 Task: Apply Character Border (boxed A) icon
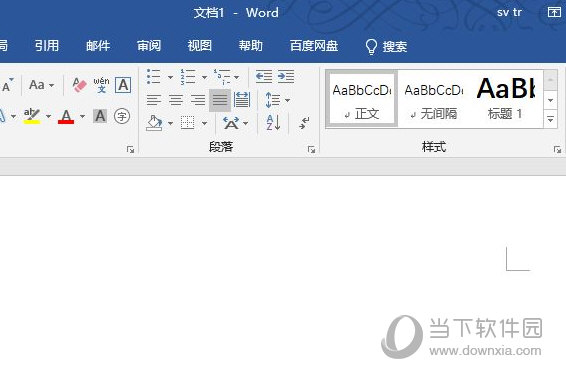point(123,85)
